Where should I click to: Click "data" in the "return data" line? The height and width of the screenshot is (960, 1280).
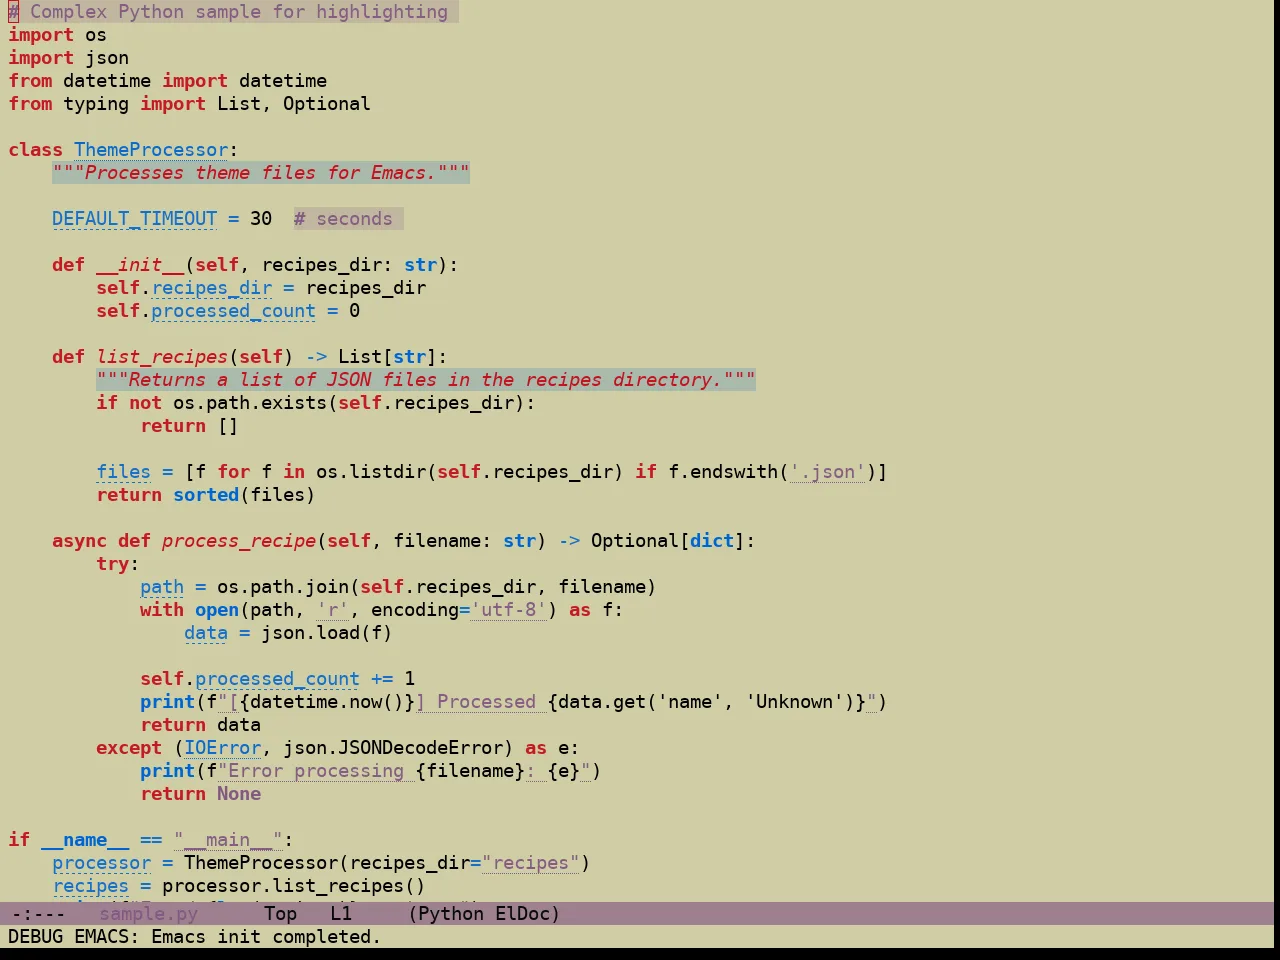(x=239, y=725)
